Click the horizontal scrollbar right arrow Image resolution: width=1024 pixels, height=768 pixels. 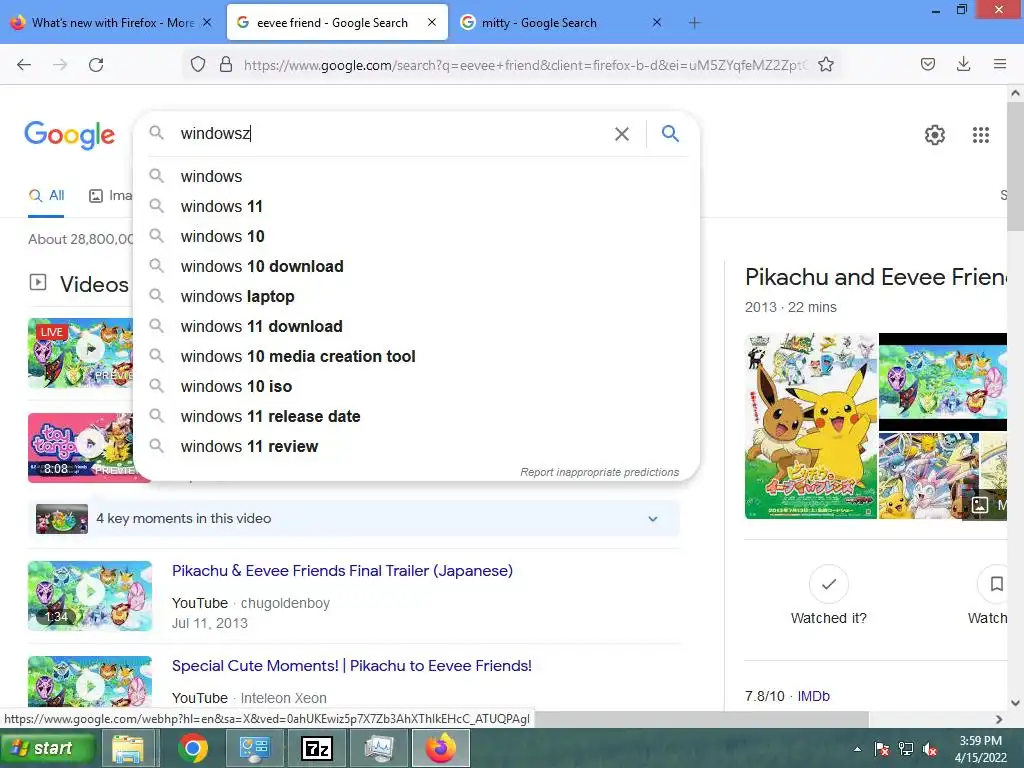[x=999, y=719]
